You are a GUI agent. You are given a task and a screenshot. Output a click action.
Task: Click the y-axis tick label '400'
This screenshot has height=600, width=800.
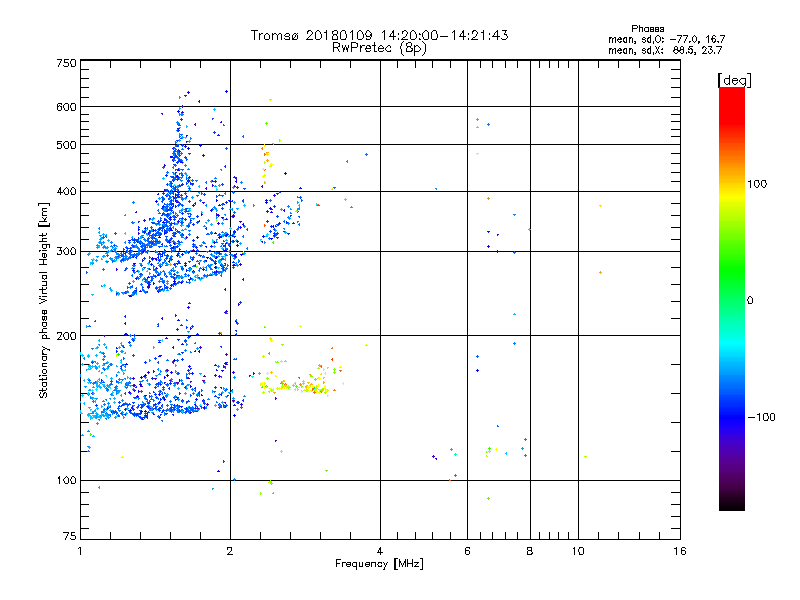click(x=66, y=192)
